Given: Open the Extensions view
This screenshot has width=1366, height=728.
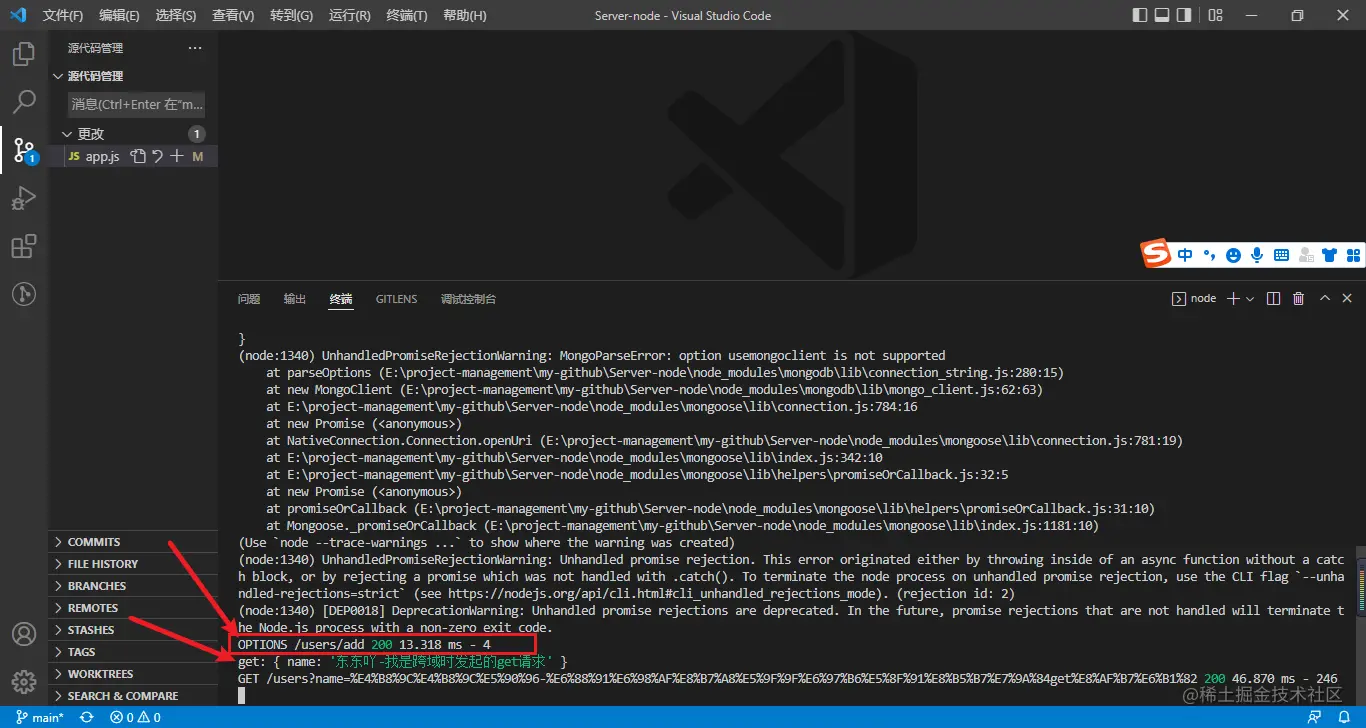Looking at the screenshot, I should coord(23,246).
